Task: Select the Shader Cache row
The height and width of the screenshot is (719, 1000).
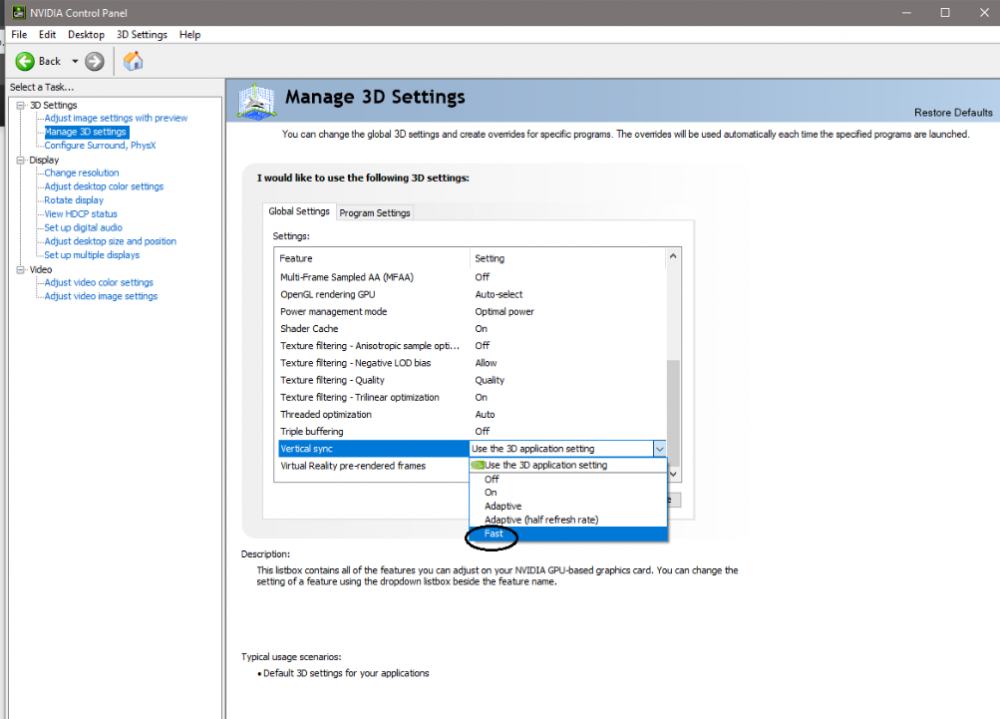Action: click(x=472, y=329)
